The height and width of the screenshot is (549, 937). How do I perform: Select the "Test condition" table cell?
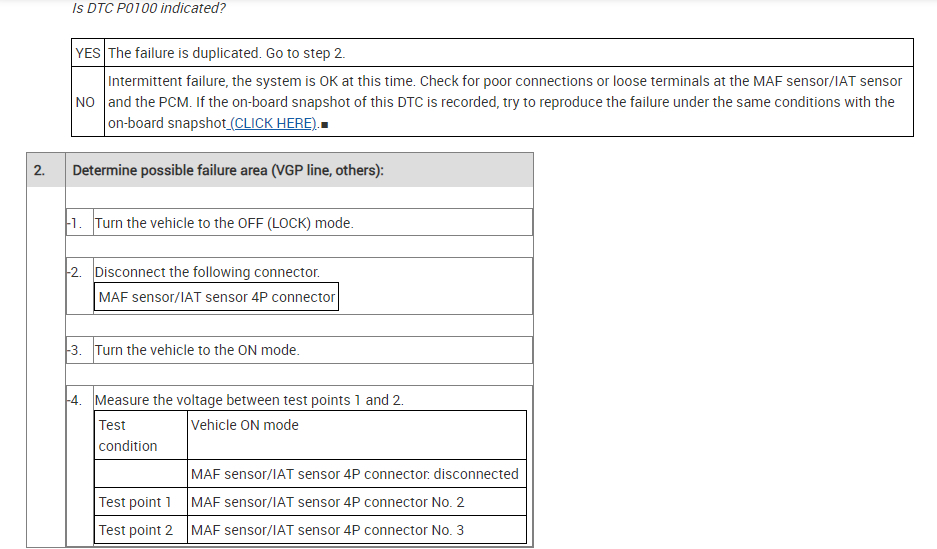point(141,435)
